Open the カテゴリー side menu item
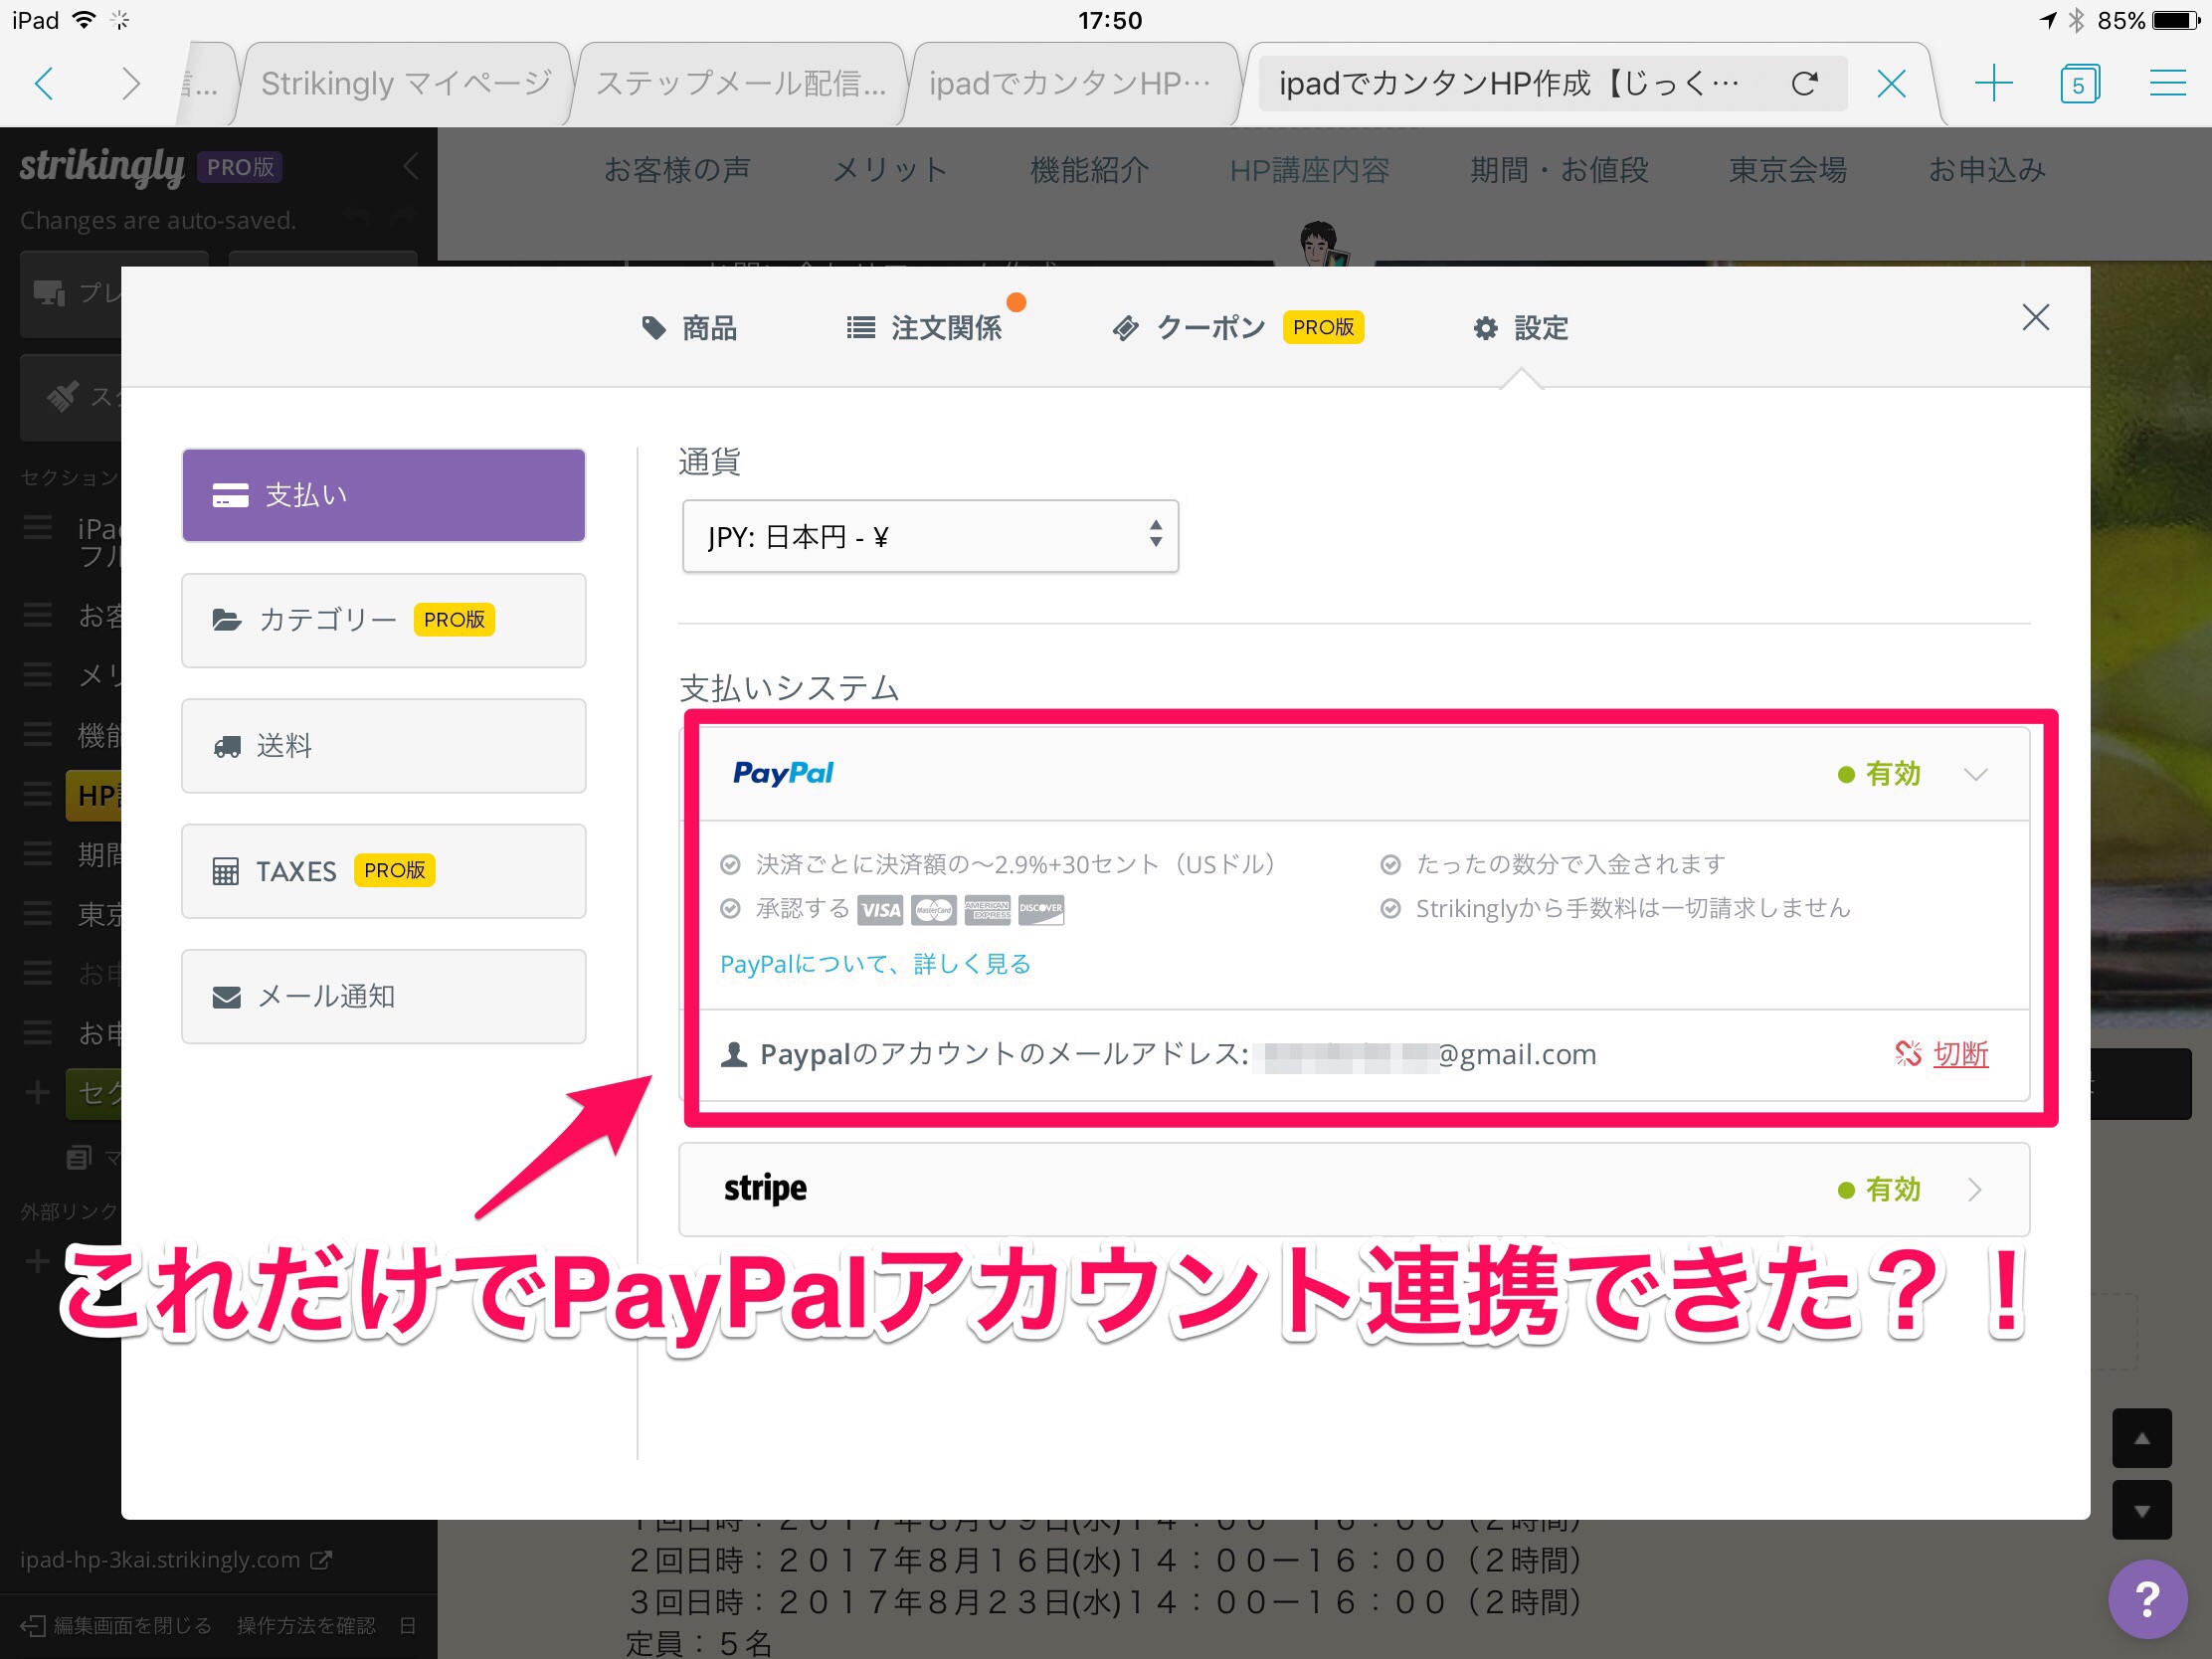 point(384,620)
